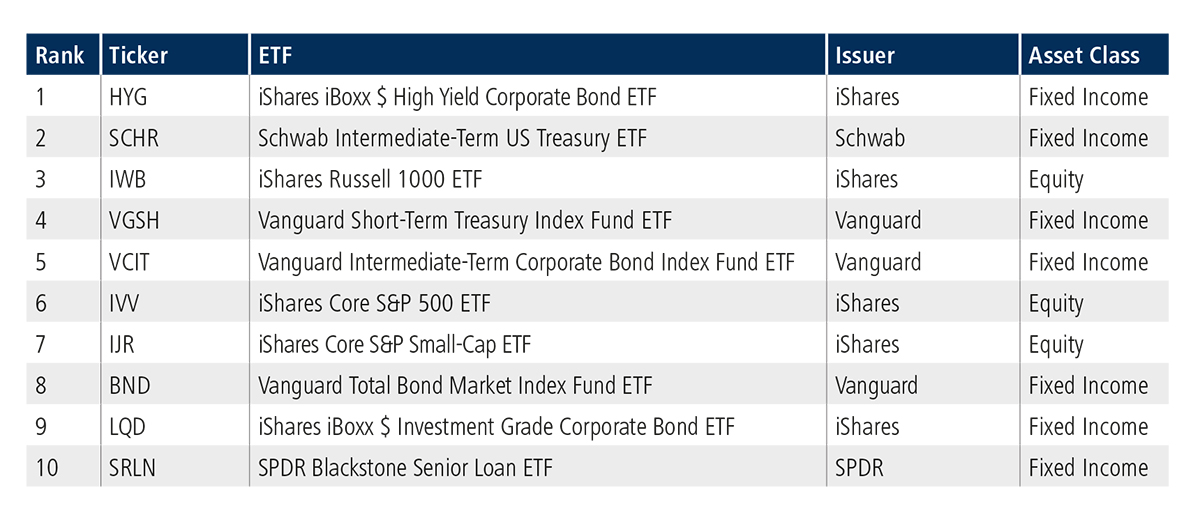Screen dimensions: 1200x520
Task: Click Vanguard Intermediate-Term Corporate Bond Index Fund ETF
Action: click(x=526, y=262)
